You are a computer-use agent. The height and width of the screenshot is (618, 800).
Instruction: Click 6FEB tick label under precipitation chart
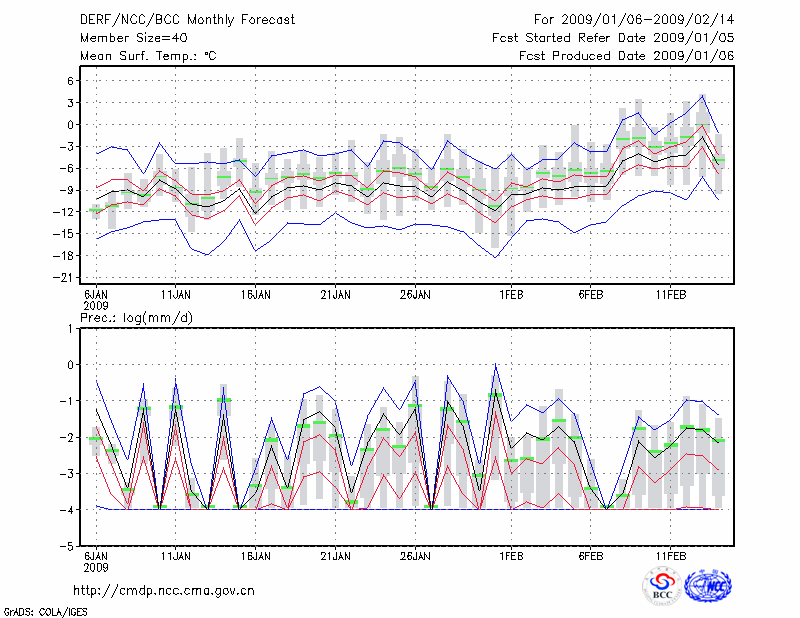(590, 555)
